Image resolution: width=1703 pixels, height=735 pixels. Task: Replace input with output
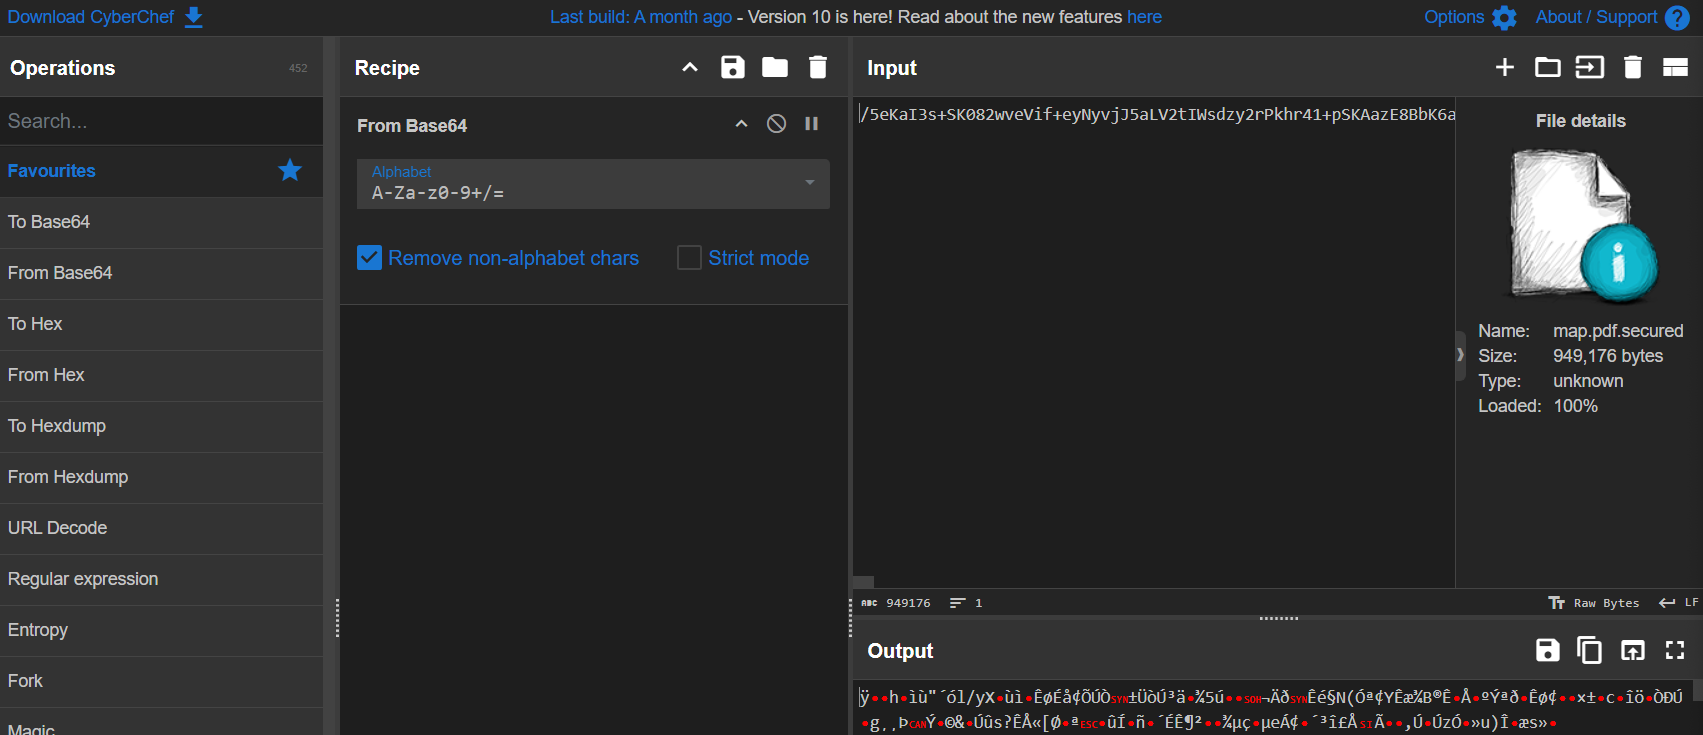click(x=1633, y=650)
